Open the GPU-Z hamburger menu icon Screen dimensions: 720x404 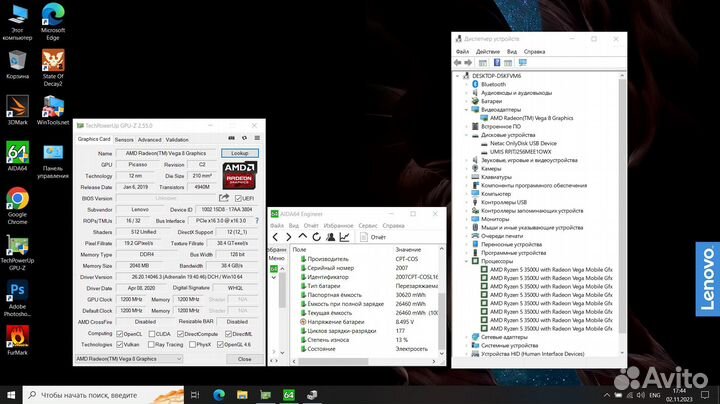[x=257, y=138]
